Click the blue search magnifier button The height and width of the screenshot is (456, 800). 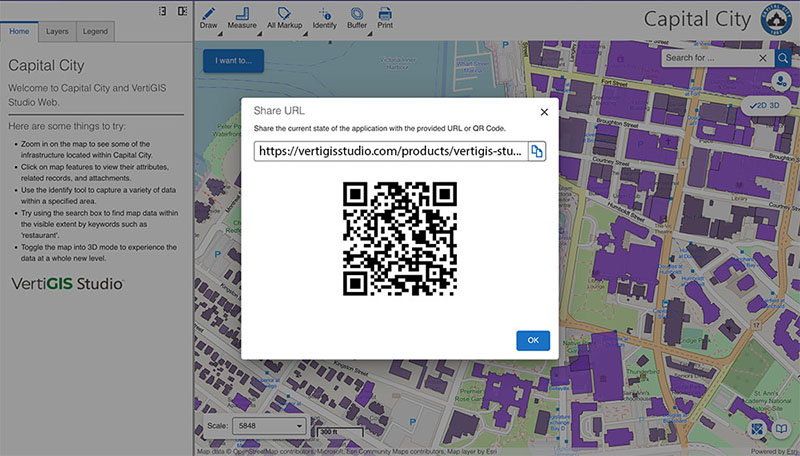pos(783,58)
